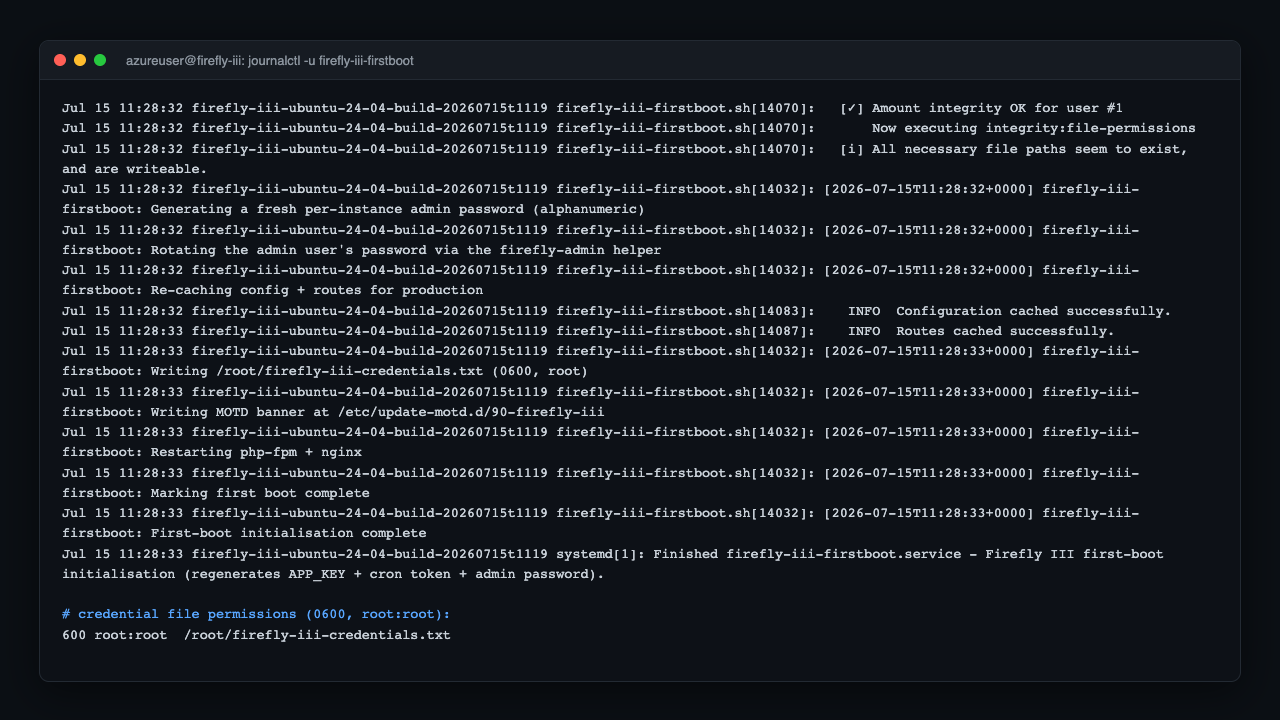The image size is (1280, 720).
Task: Click 'Generating a fresh per-instance admin password (alphanumeric)'
Action: 398,209
